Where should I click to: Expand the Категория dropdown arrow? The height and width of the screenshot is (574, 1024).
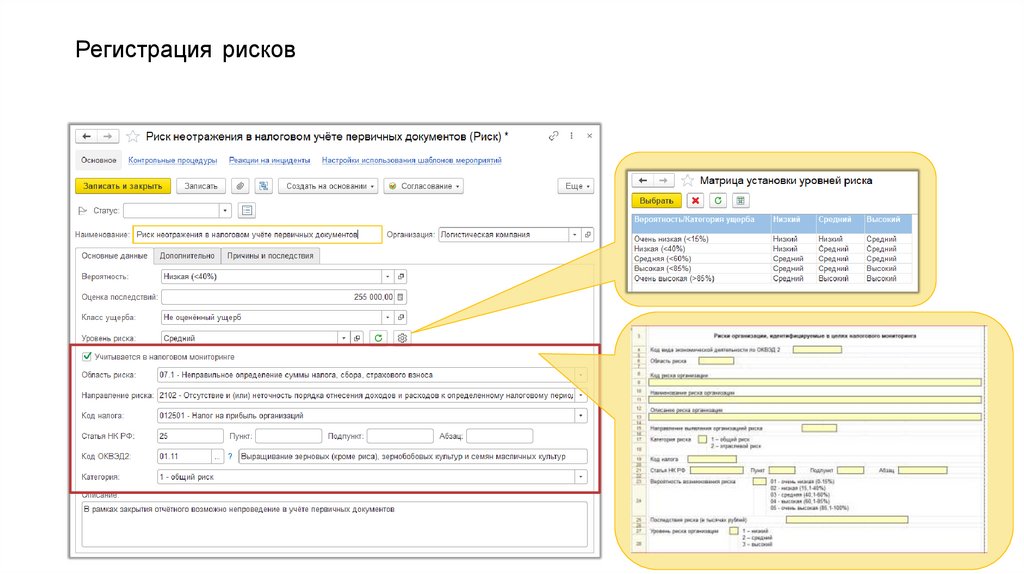coord(581,477)
